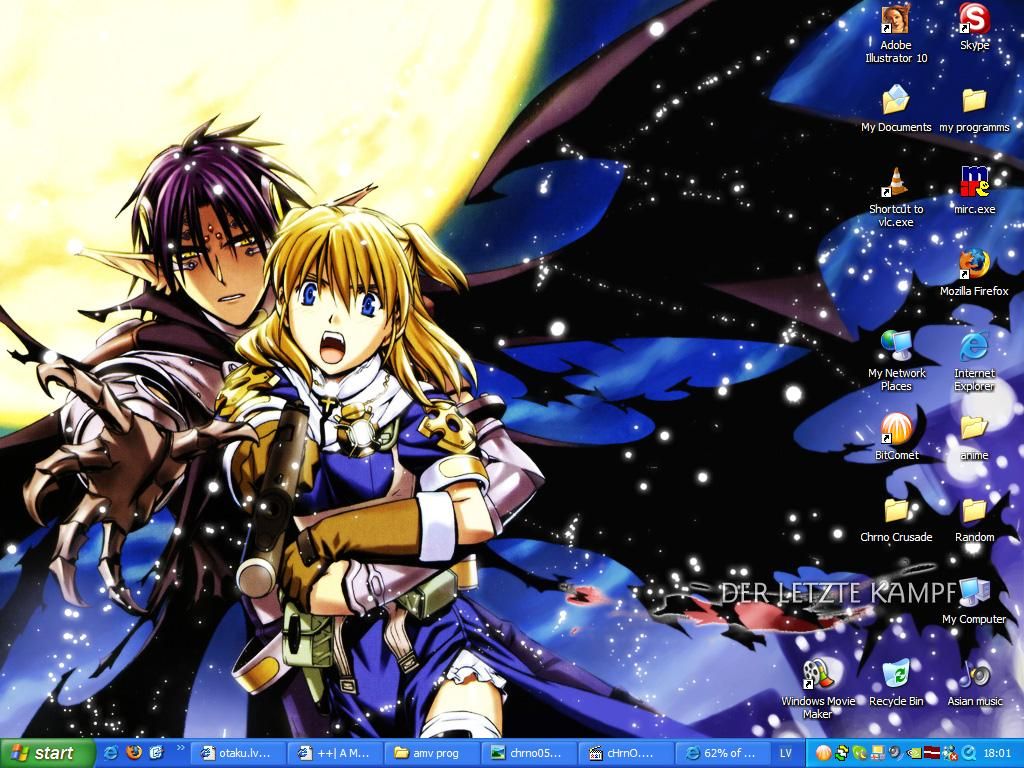Launch Skype from the desktop
This screenshot has width=1024, height=768.
974,27
